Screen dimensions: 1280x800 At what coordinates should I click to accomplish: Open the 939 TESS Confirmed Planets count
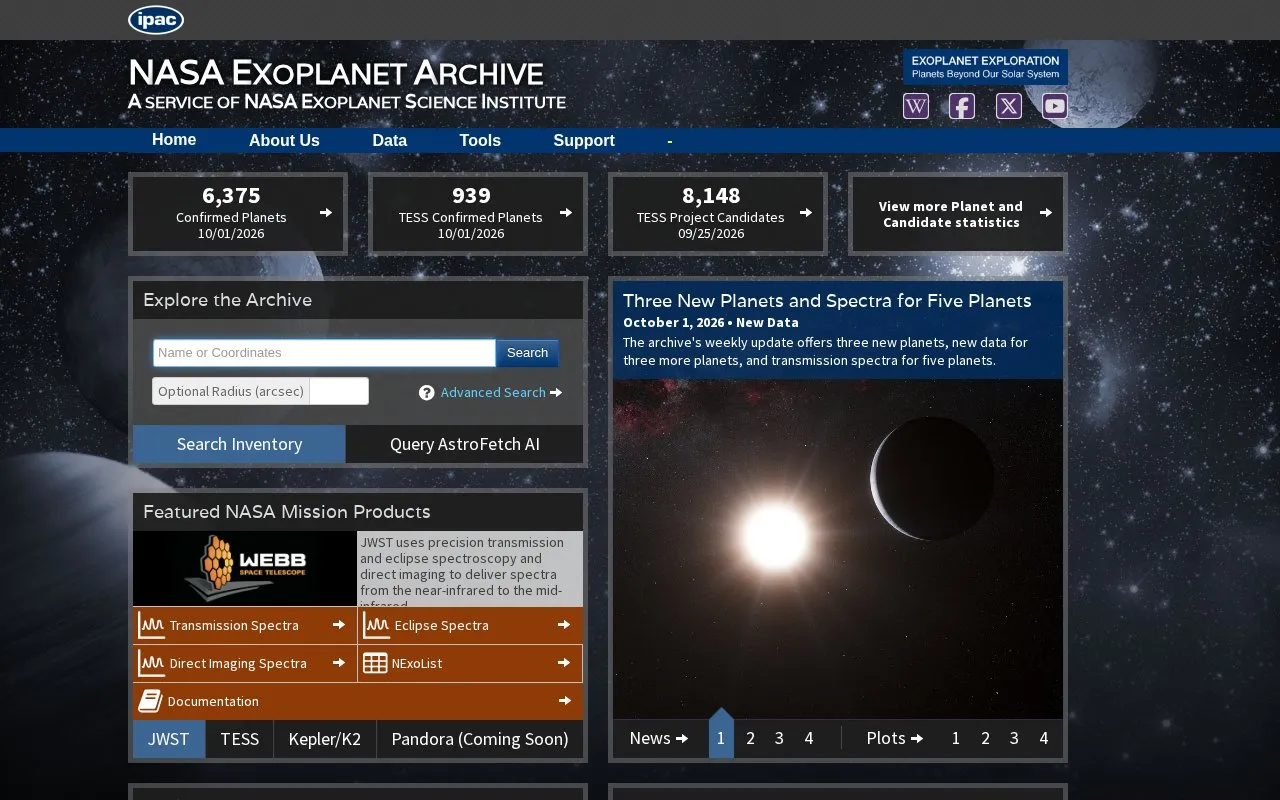pyautogui.click(x=471, y=195)
